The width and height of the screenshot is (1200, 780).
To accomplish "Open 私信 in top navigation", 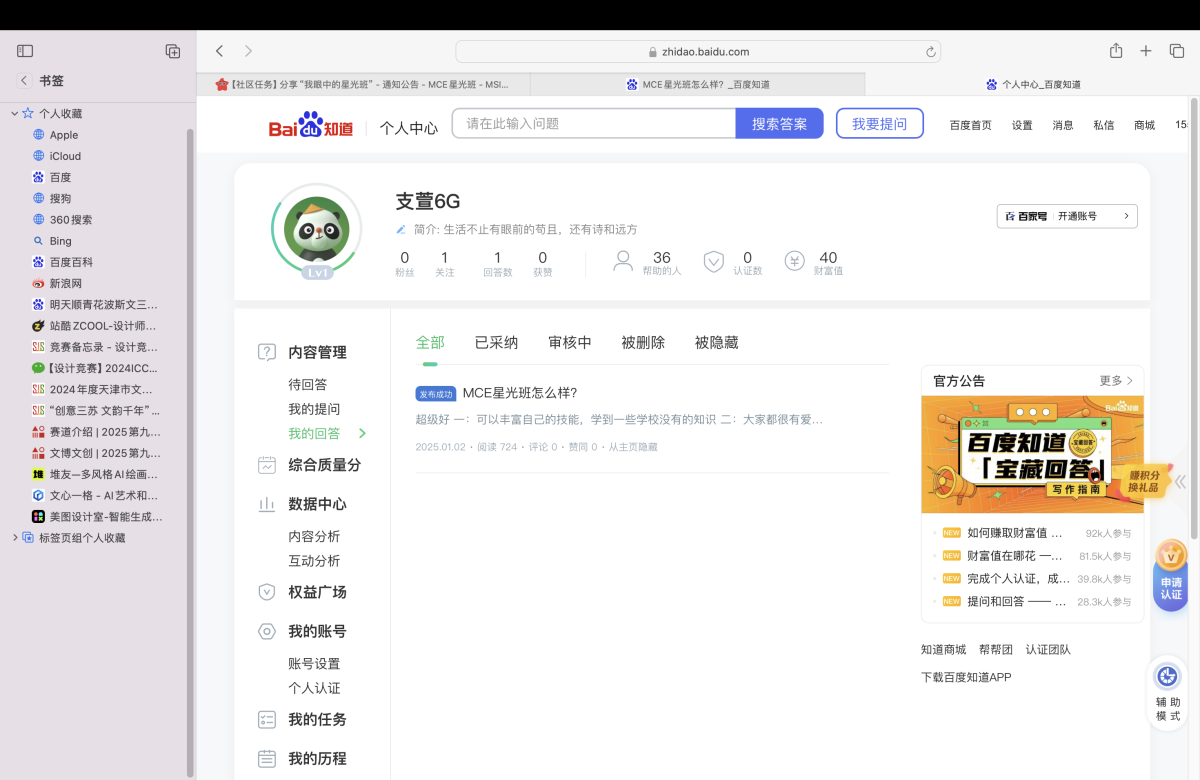I will [x=1104, y=125].
